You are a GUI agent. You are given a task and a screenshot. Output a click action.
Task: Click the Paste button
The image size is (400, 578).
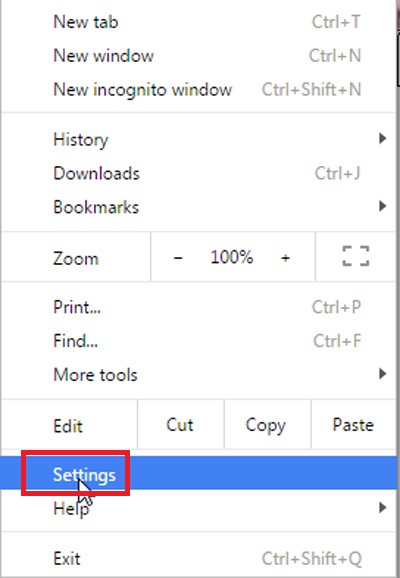point(353,425)
